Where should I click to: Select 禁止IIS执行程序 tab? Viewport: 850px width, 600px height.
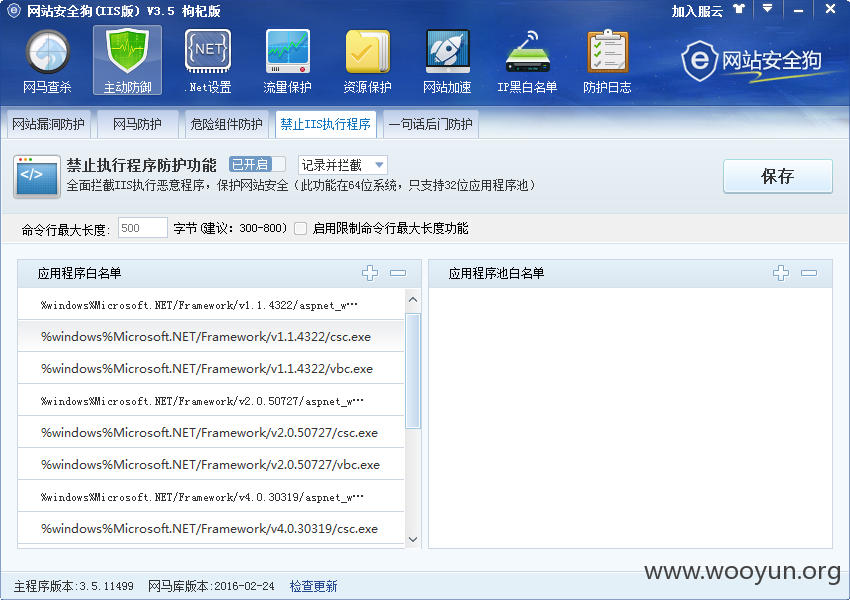pyautogui.click(x=325, y=124)
